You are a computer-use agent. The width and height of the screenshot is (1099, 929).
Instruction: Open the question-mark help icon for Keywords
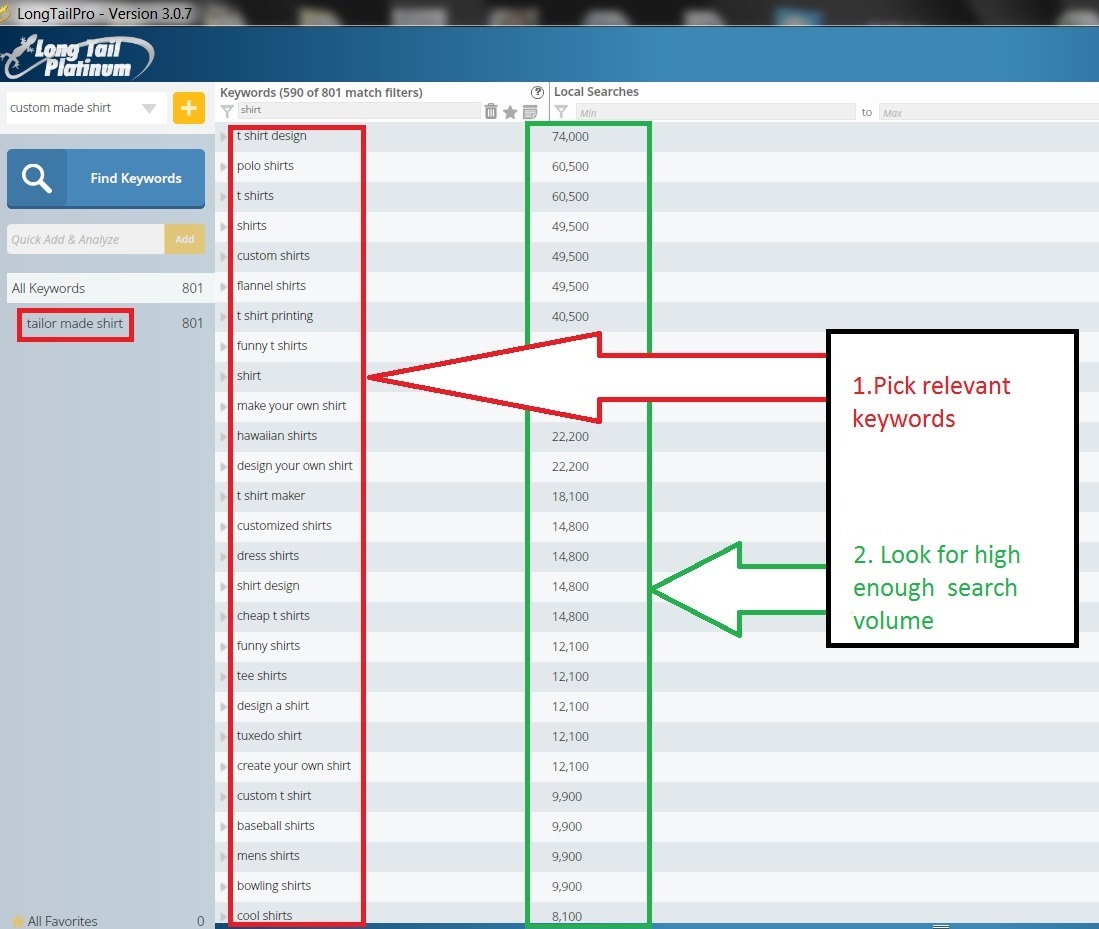point(537,93)
